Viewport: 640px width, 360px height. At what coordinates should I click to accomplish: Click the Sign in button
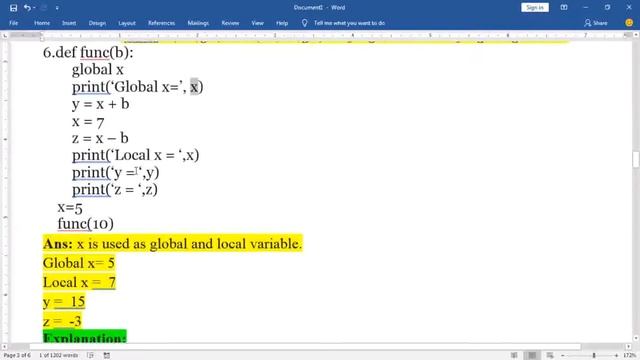(535, 7)
